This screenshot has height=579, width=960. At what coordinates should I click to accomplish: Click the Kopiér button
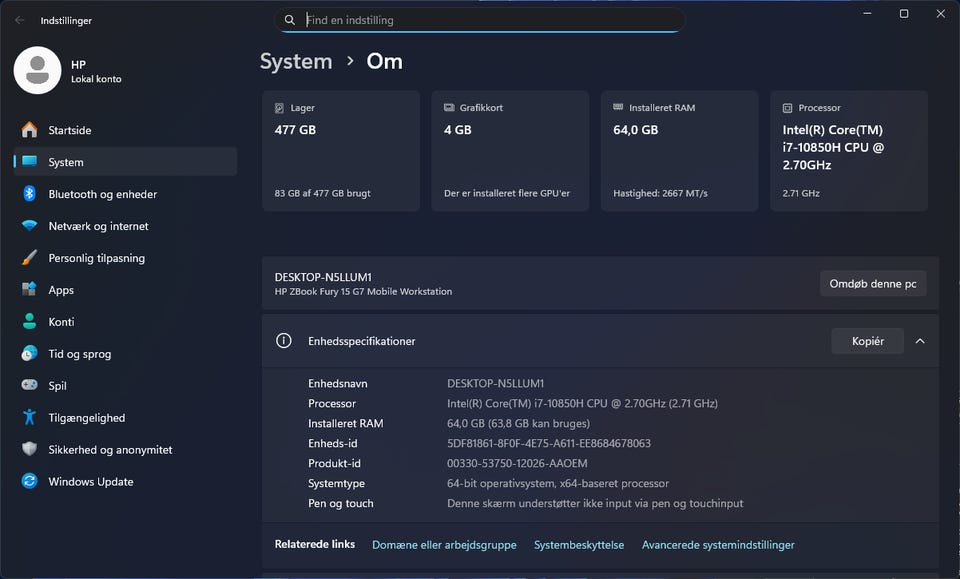pos(868,341)
